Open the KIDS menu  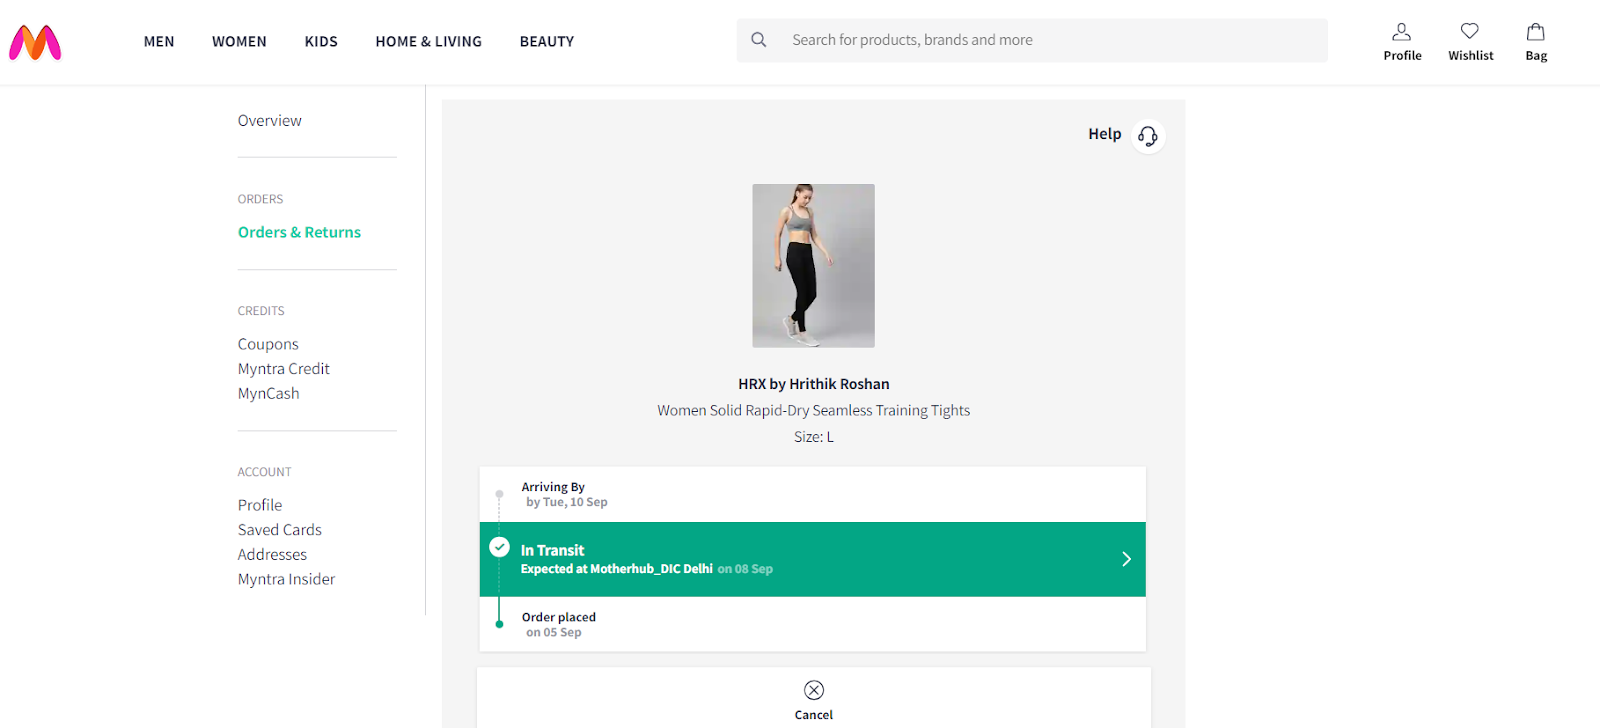pyautogui.click(x=321, y=42)
